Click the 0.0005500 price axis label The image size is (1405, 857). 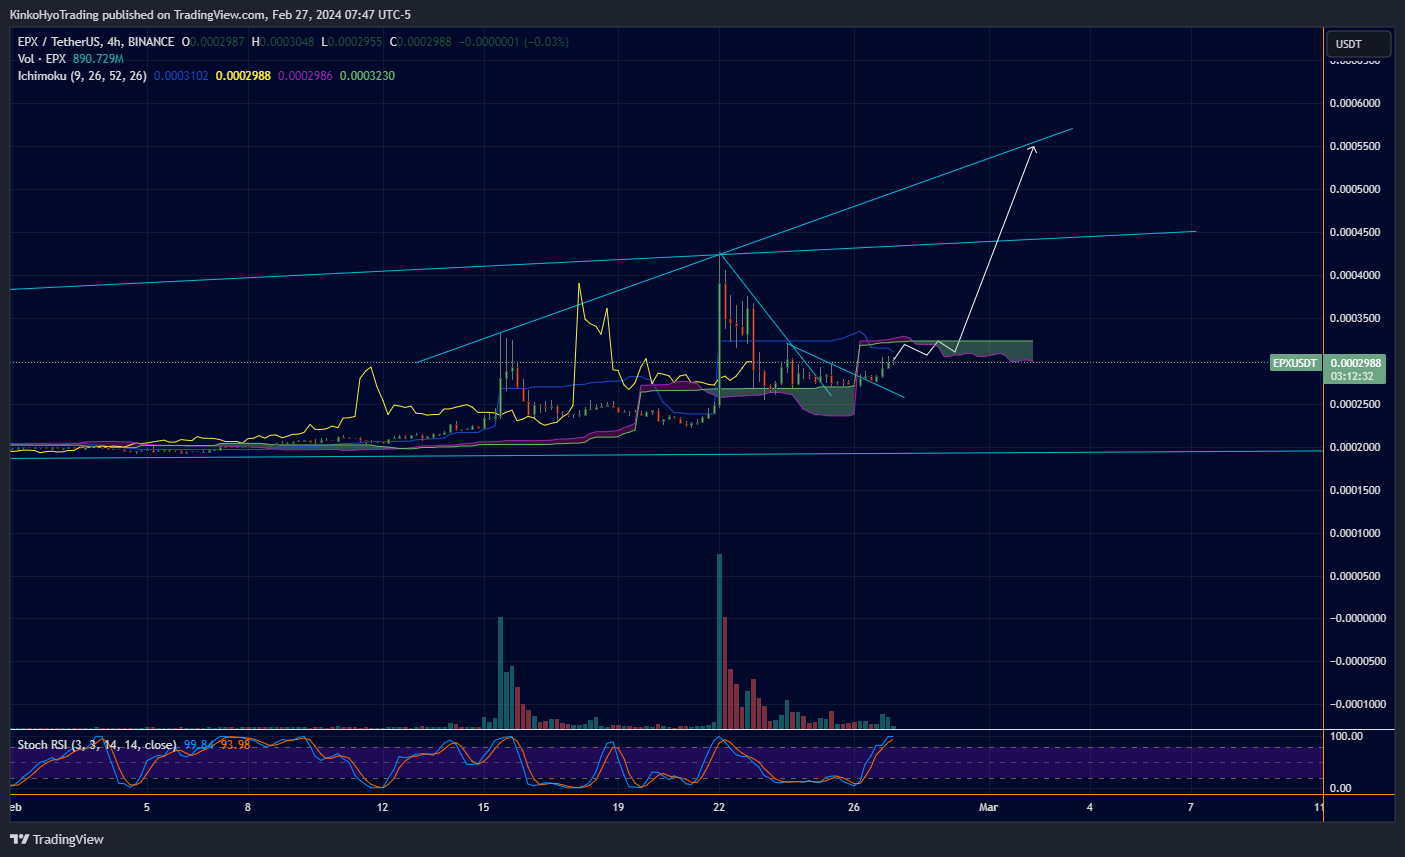pyautogui.click(x=1355, y=146)
